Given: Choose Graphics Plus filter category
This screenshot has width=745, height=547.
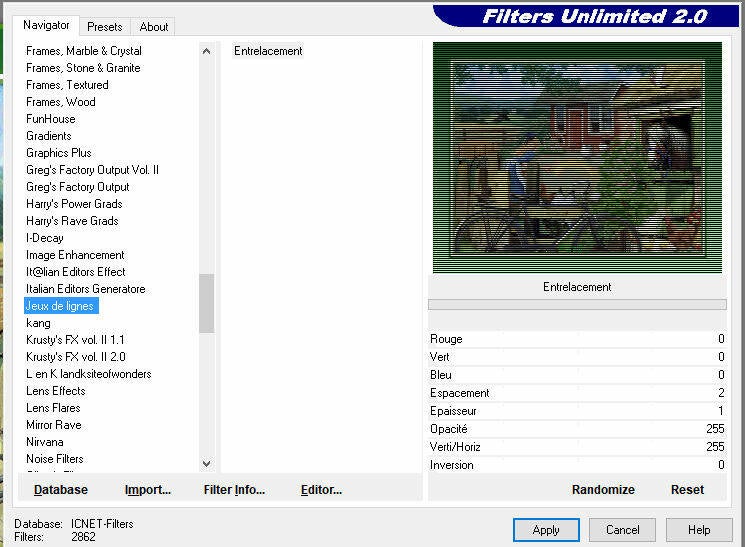Looking at the screenshot, I should point(59,153).
